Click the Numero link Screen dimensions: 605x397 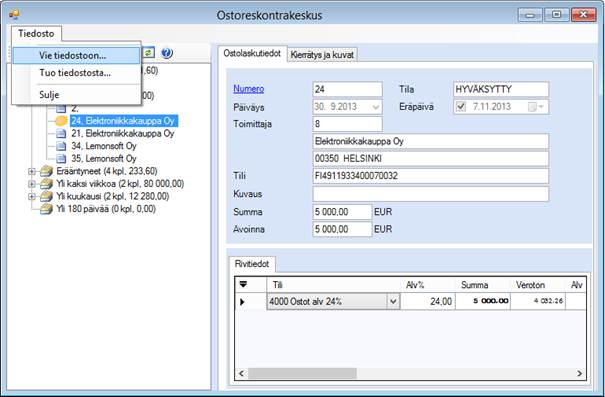coord(248,89)
